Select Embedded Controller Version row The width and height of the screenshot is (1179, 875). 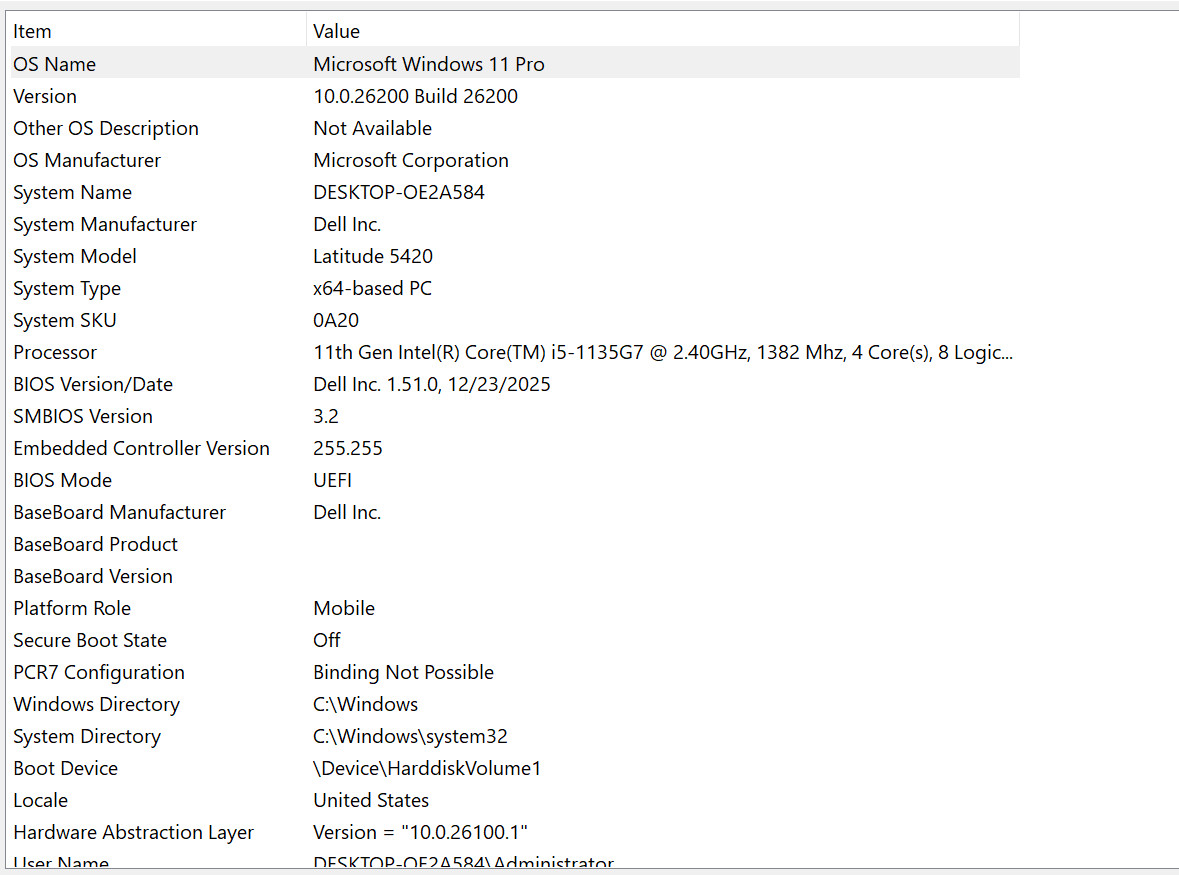pyautogui.click(x=141, y=448)
